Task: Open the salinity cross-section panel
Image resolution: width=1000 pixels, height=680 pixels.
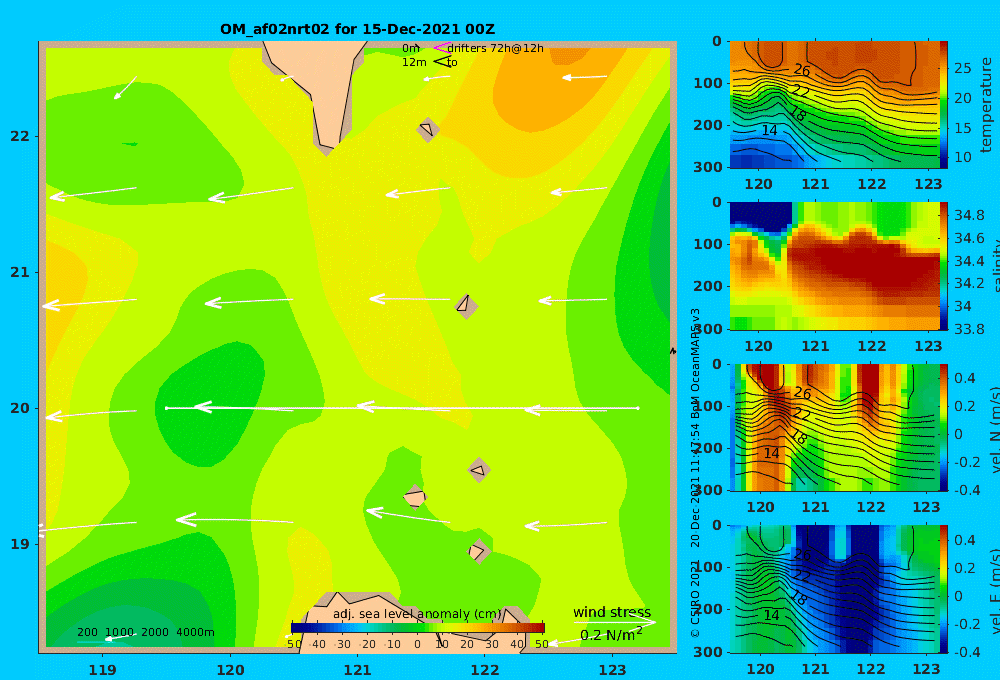Action: point(834,266)
